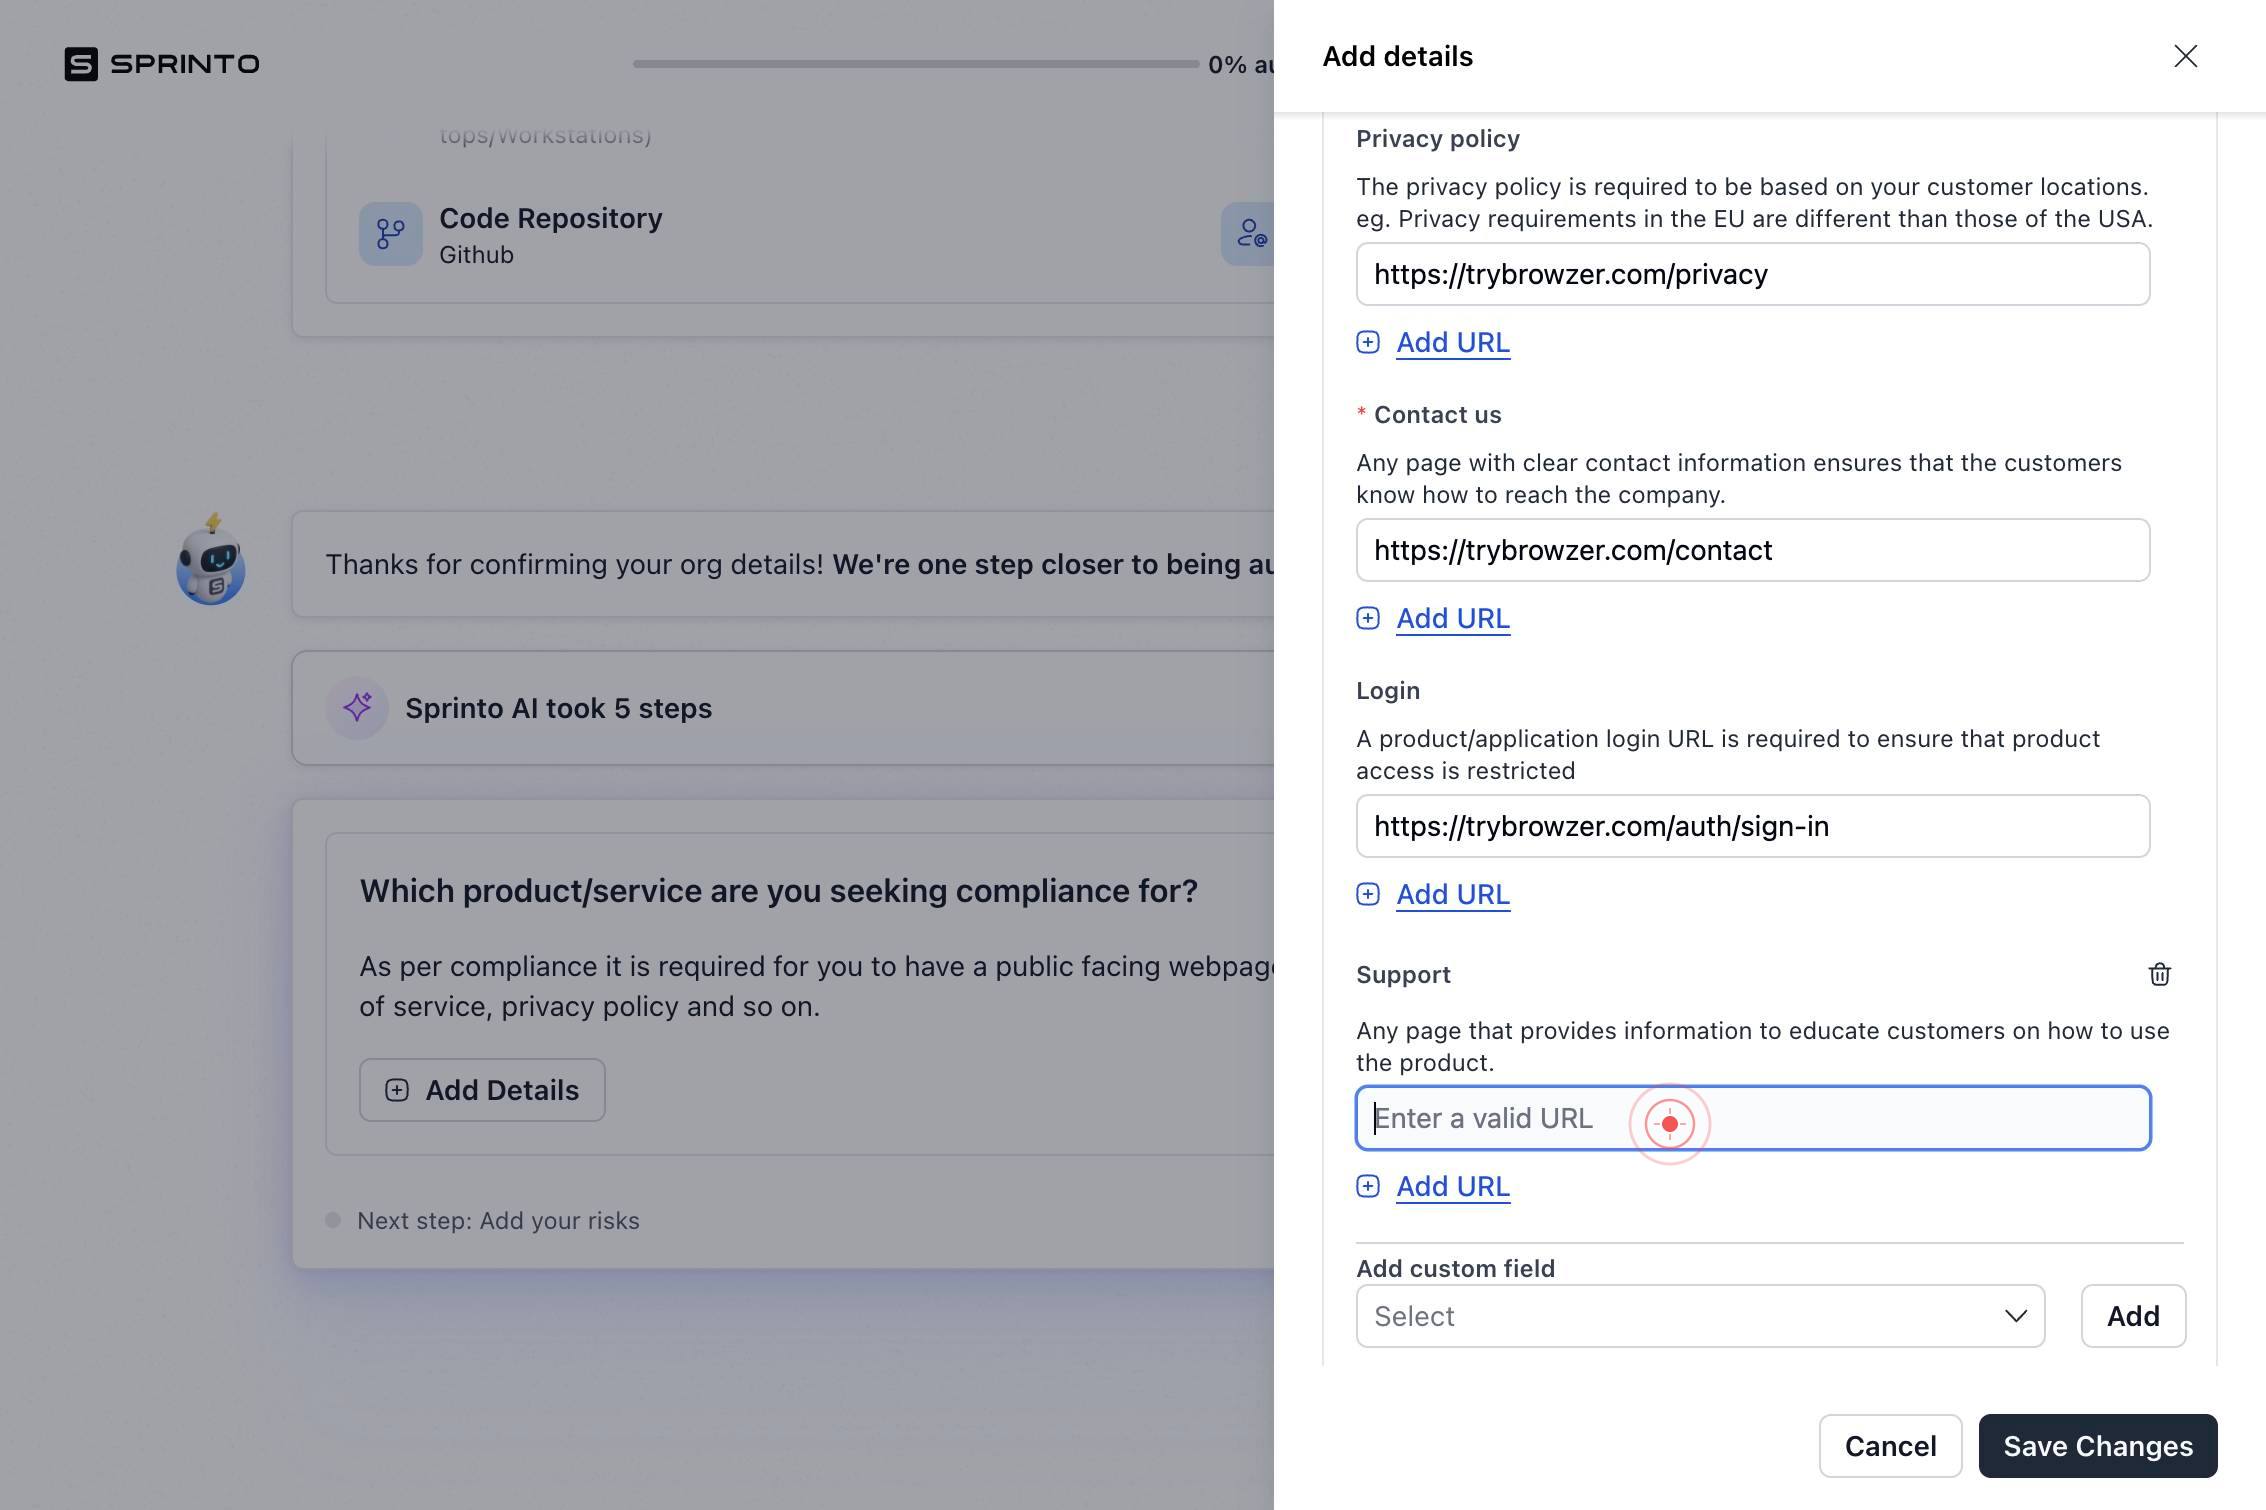
Task: Click the Sprinto logo
Action: click(x=162, y=64)
